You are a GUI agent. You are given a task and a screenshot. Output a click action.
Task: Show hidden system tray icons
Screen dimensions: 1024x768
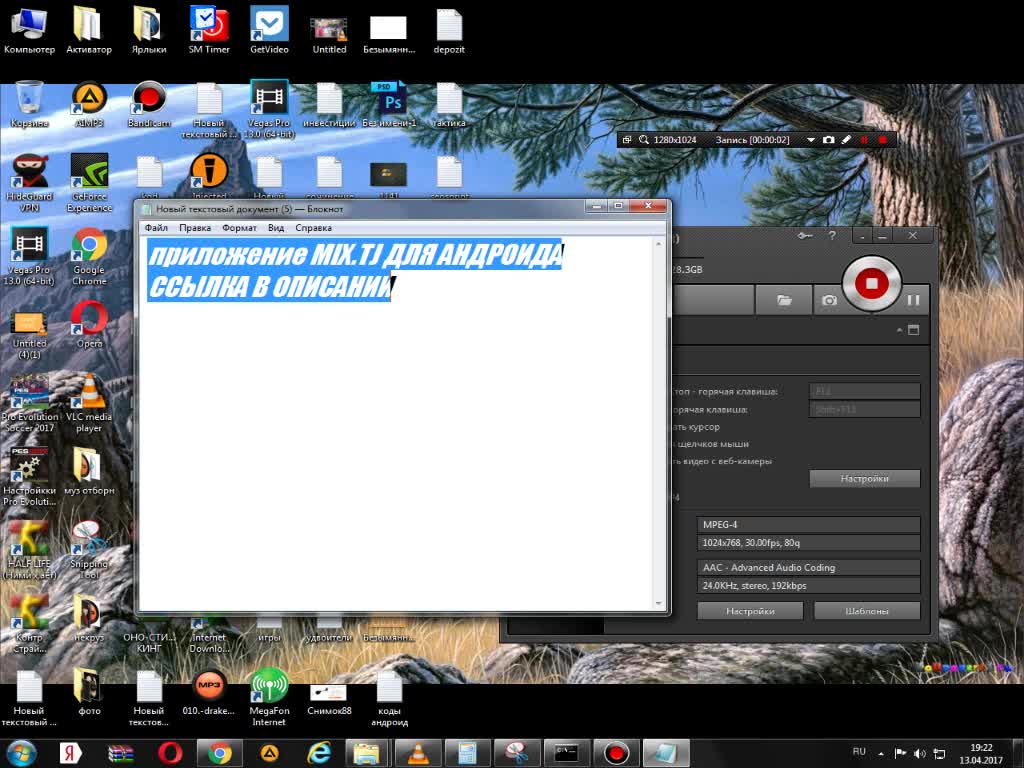[881, 752]
